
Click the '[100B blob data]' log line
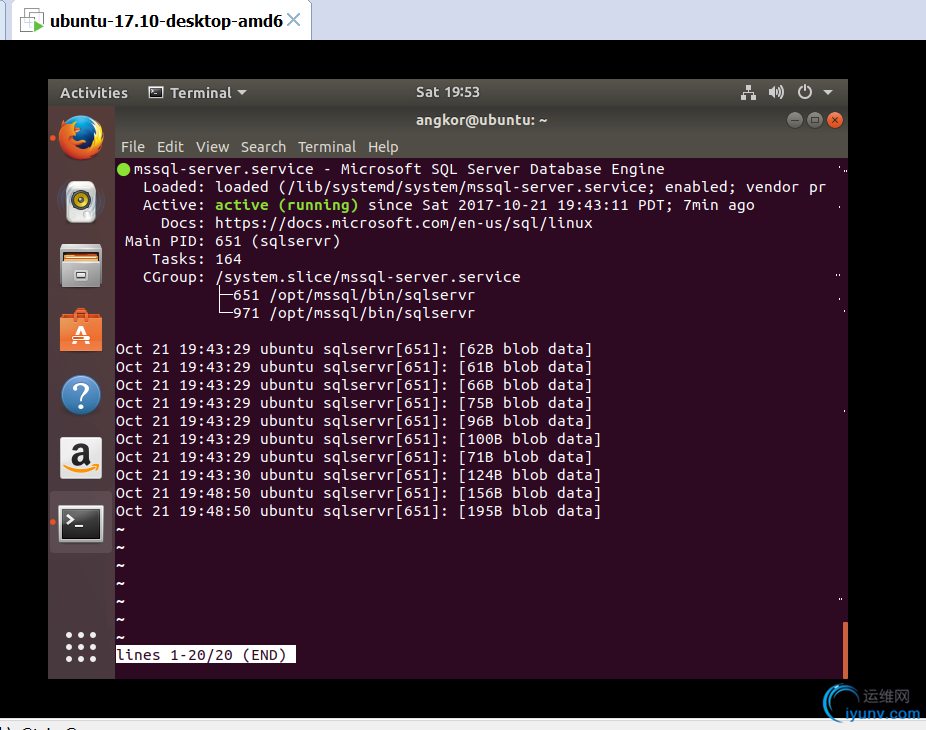(358, 439)
